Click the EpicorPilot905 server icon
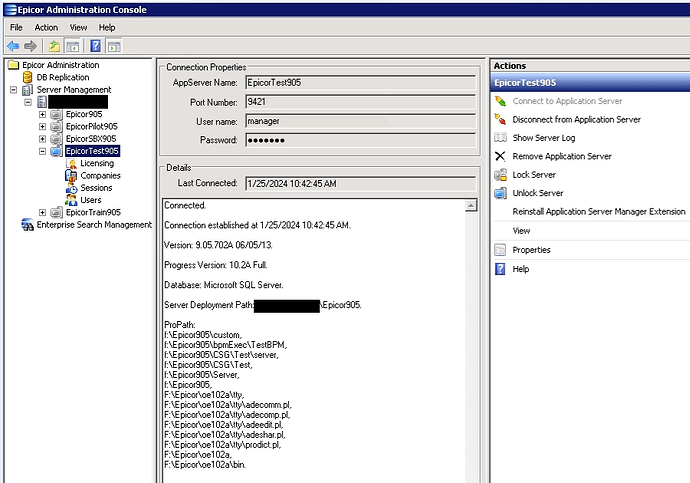This screenshot has width=690, height=483. click(56, 127)
